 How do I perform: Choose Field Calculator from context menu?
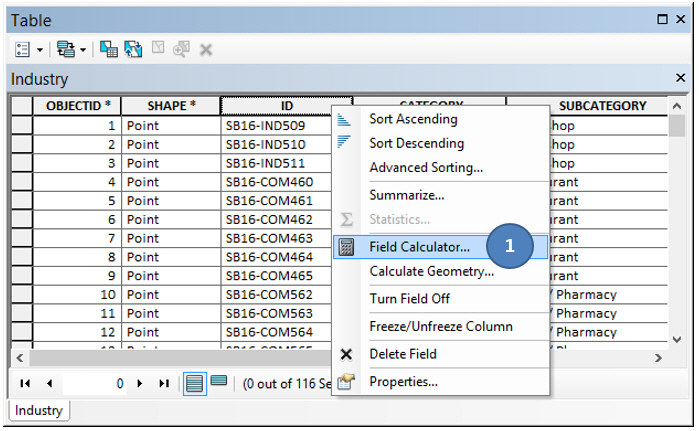[419, 246]
